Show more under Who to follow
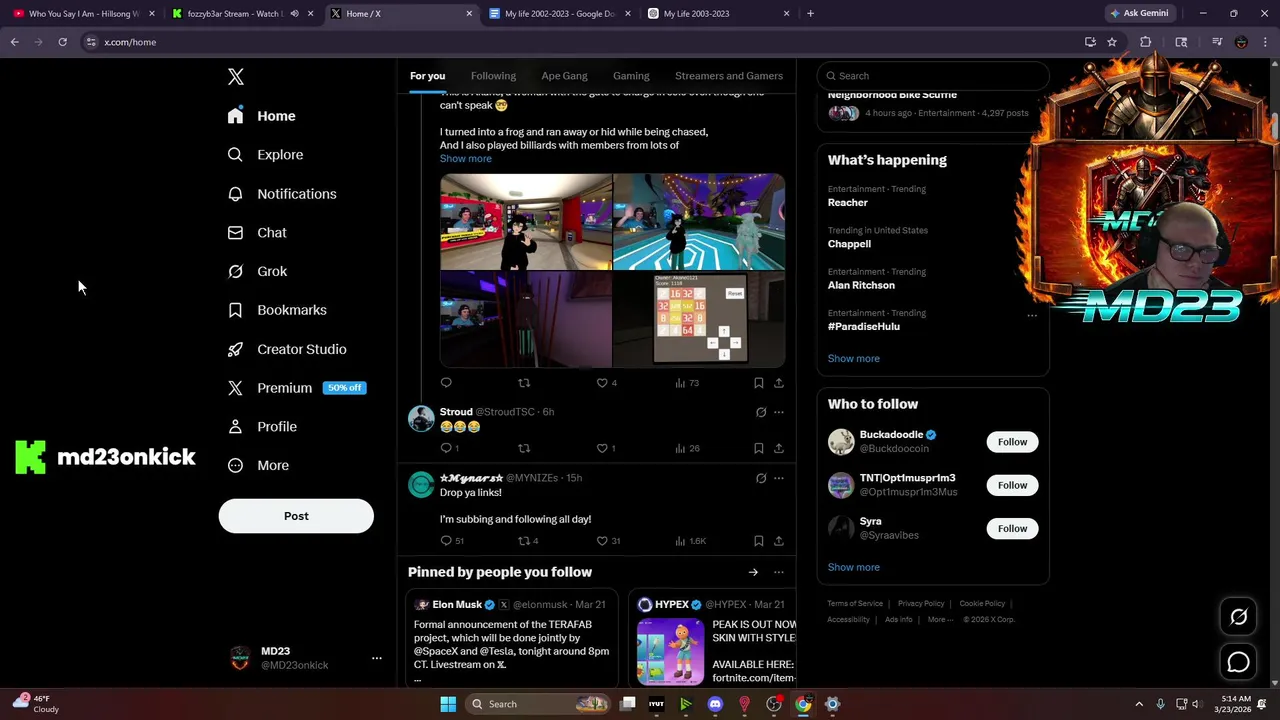This screenshot has width=1280, height=720. coord(854,567)
